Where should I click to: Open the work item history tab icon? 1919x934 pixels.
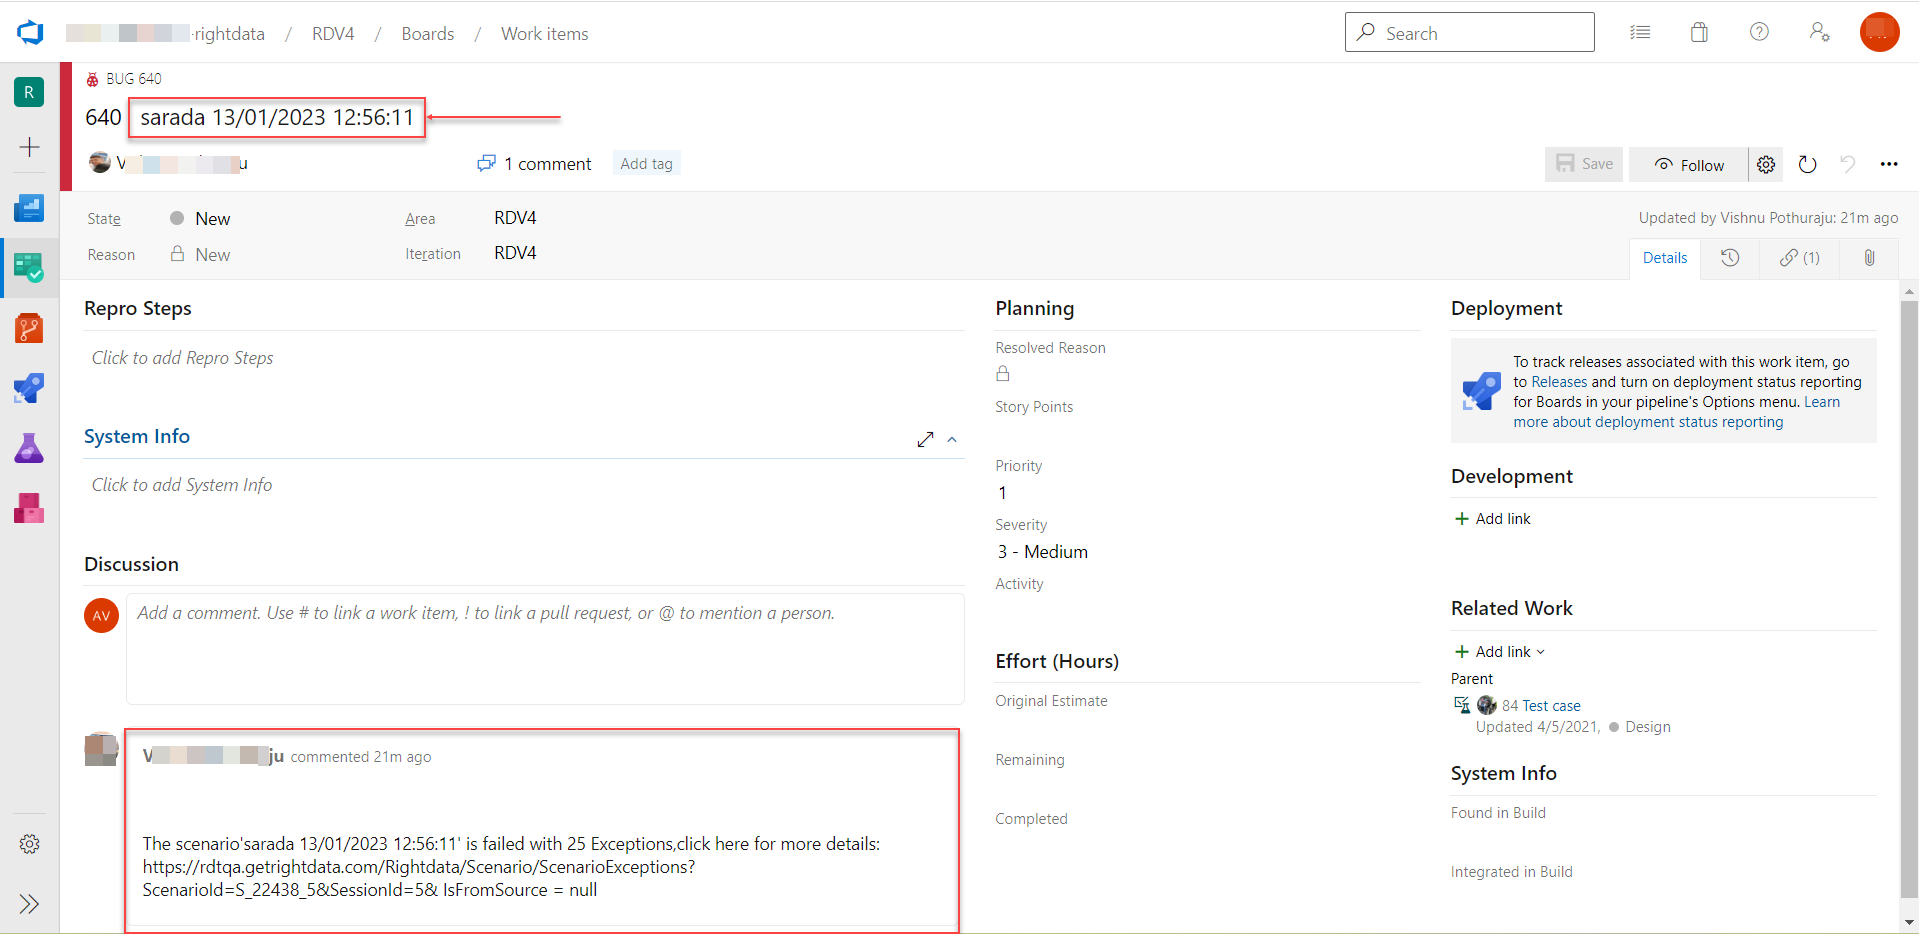pos(1730,258)
